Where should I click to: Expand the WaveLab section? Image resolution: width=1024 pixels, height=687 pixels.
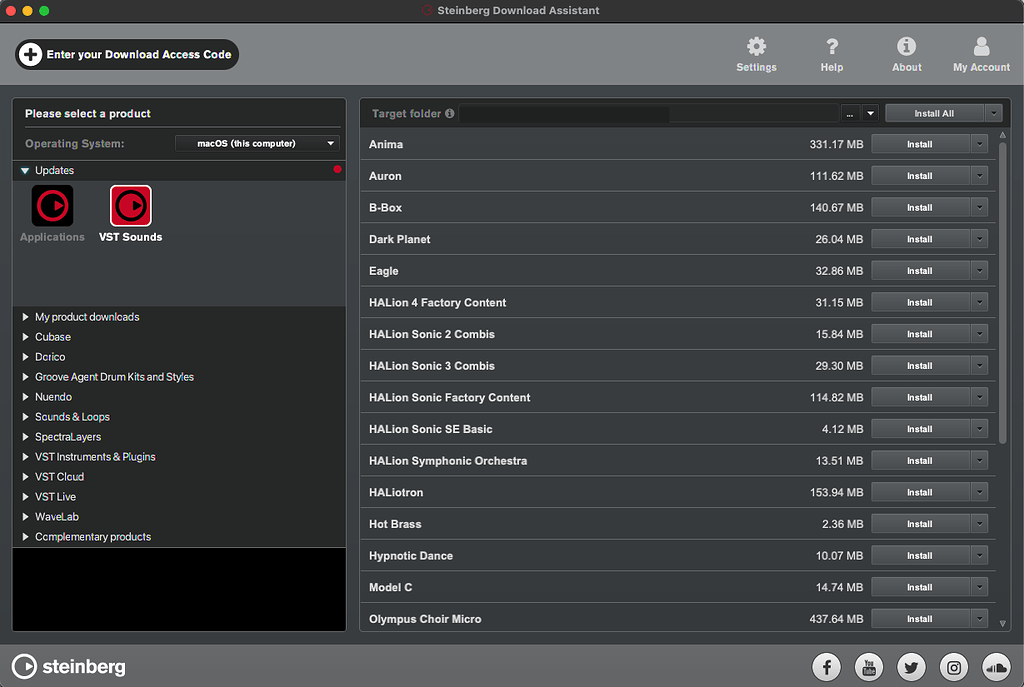57,516
